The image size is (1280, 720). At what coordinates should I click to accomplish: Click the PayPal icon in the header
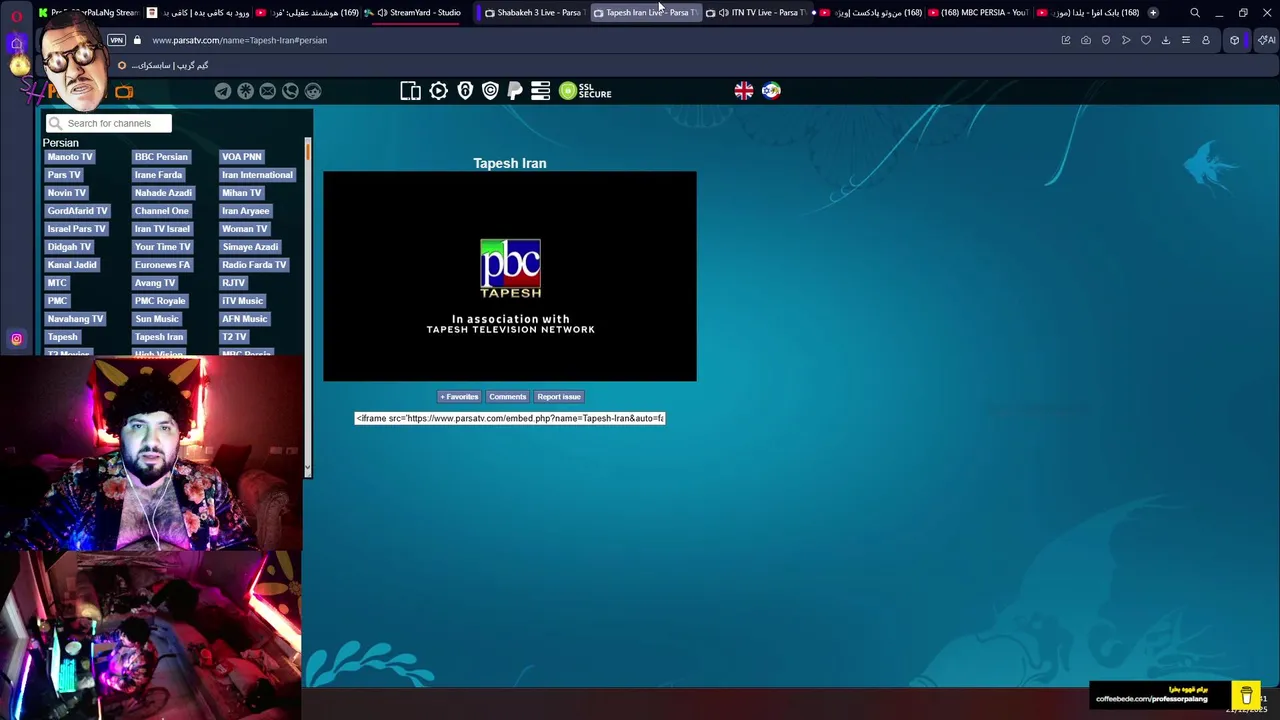tap(515, 91)
